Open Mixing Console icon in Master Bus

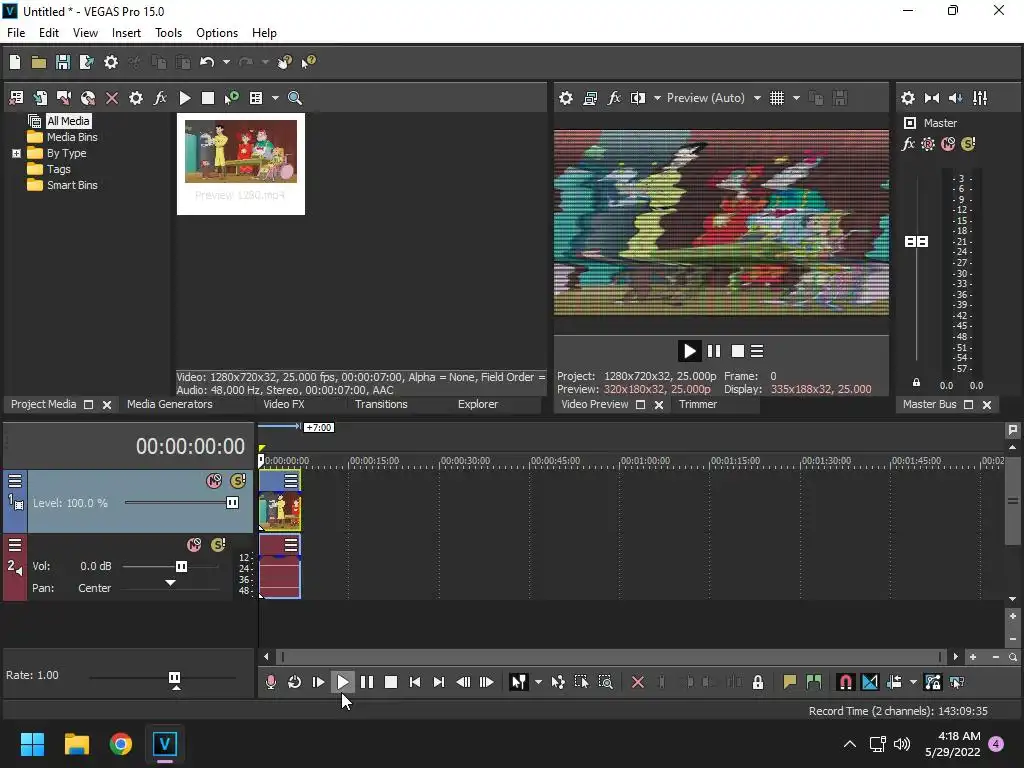(980, 98)
